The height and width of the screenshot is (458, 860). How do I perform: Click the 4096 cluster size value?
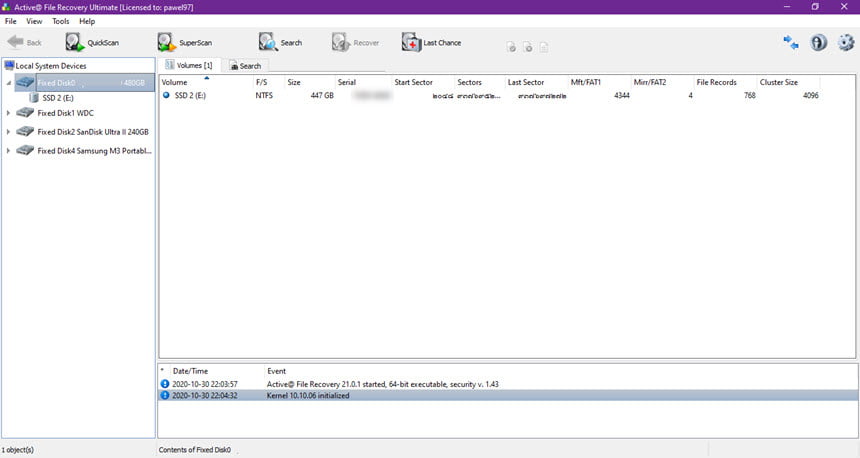[810, 95]
